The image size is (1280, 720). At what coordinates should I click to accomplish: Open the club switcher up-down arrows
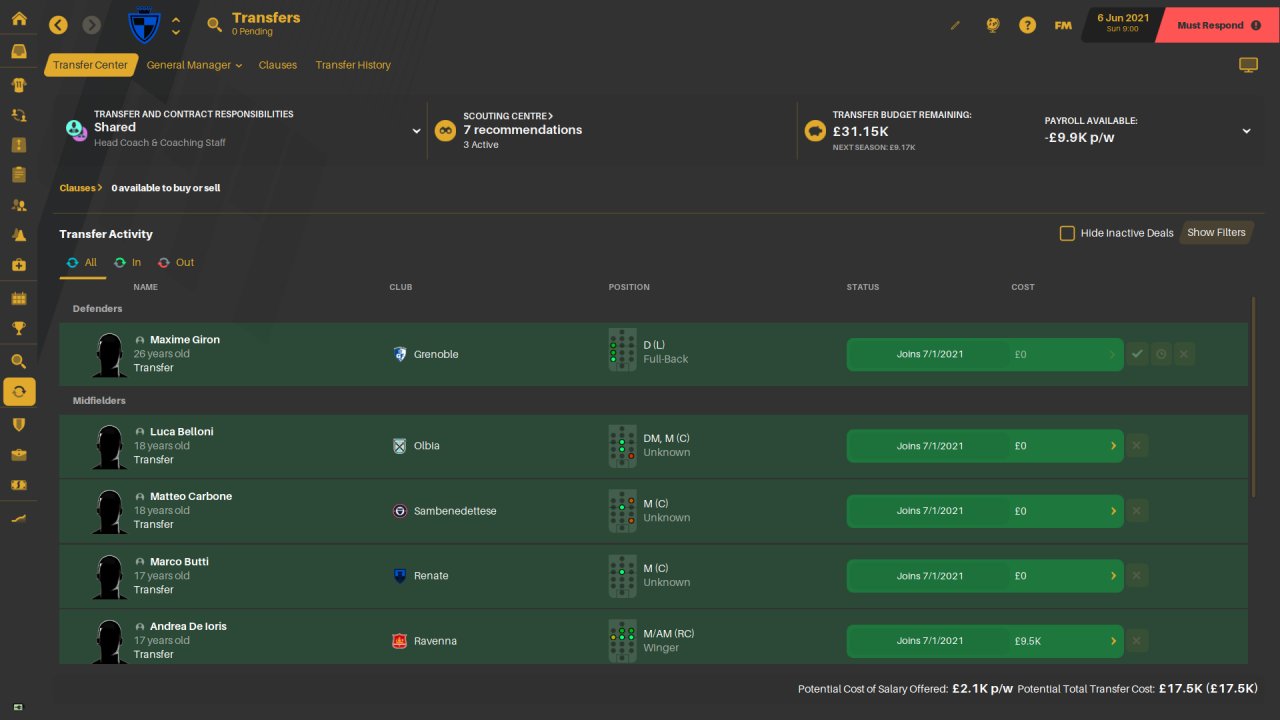pos(176,25)
